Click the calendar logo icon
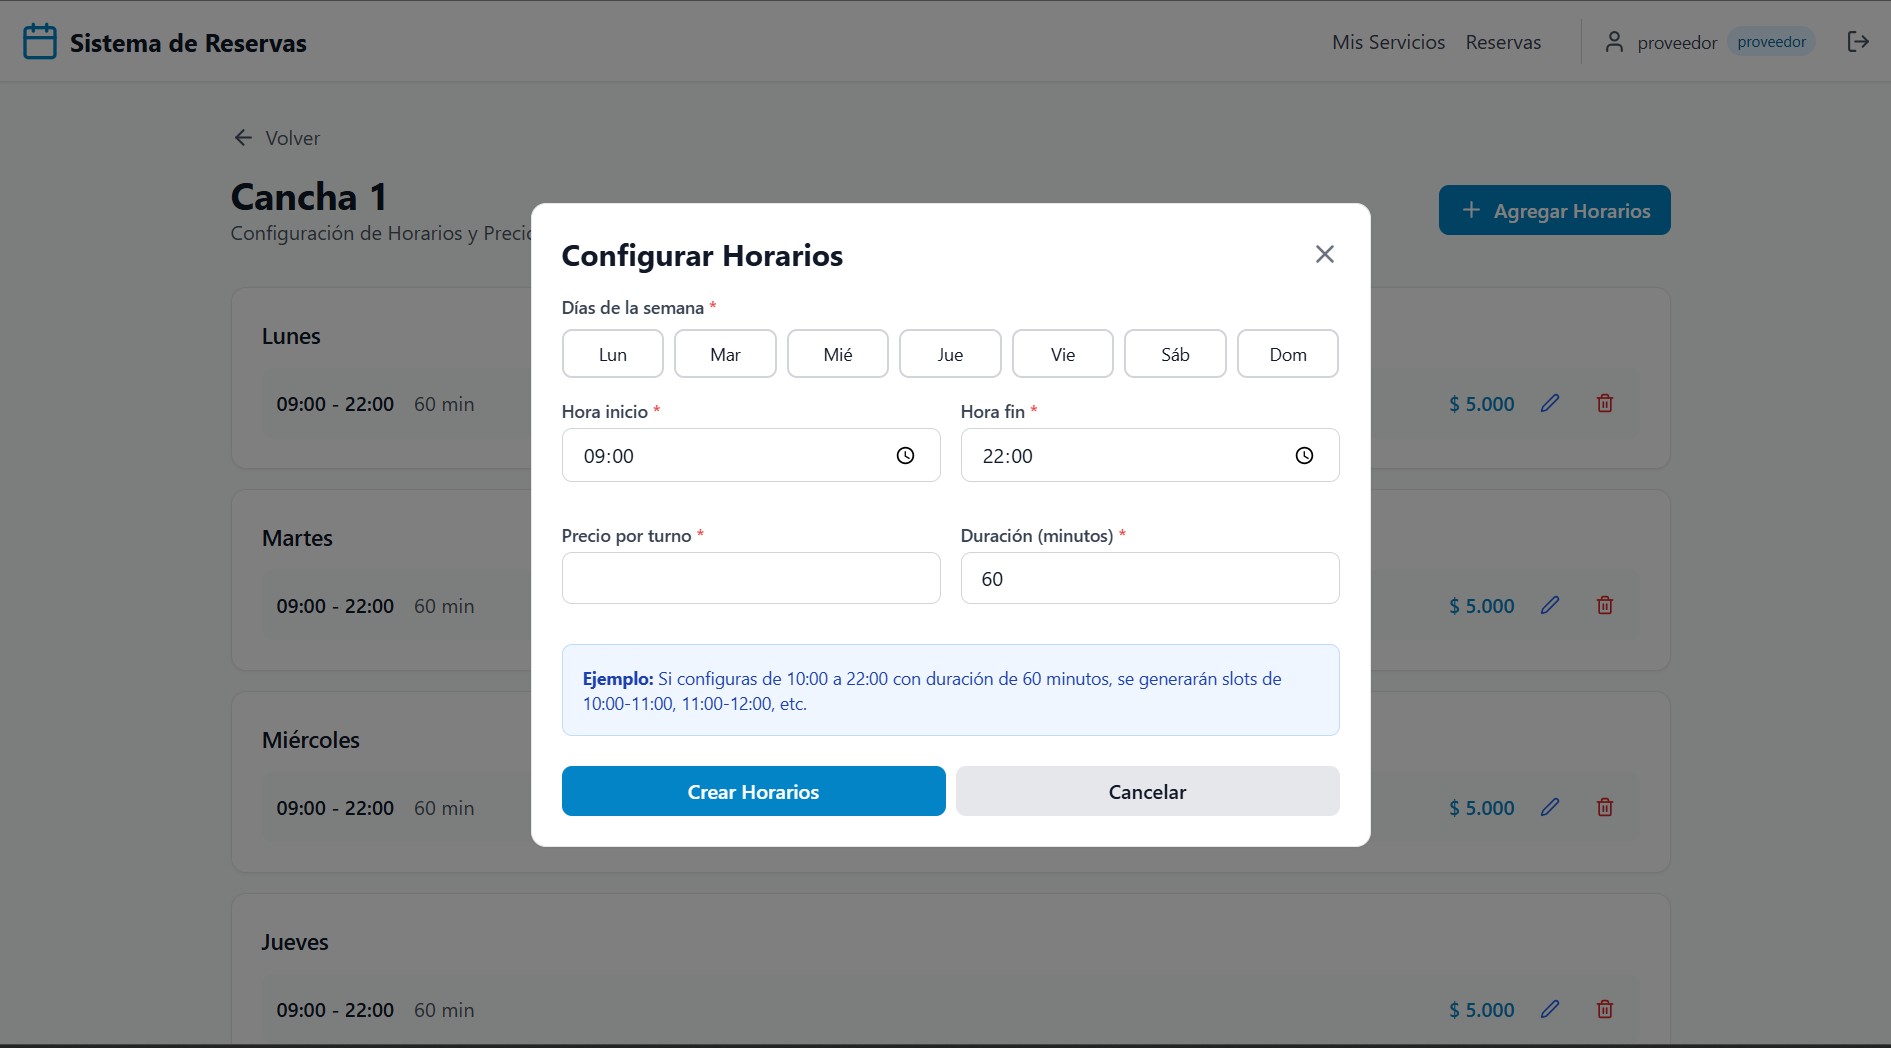 coord(40,42)
